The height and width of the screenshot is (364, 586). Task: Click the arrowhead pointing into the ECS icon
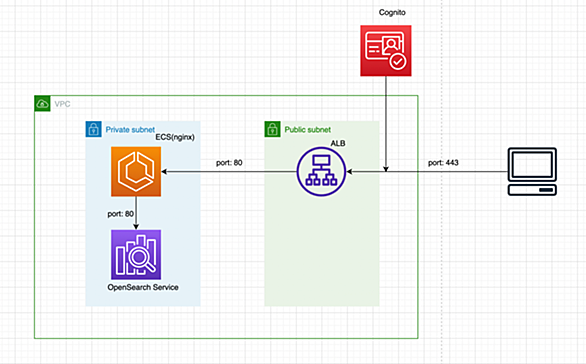click(164, 172)
